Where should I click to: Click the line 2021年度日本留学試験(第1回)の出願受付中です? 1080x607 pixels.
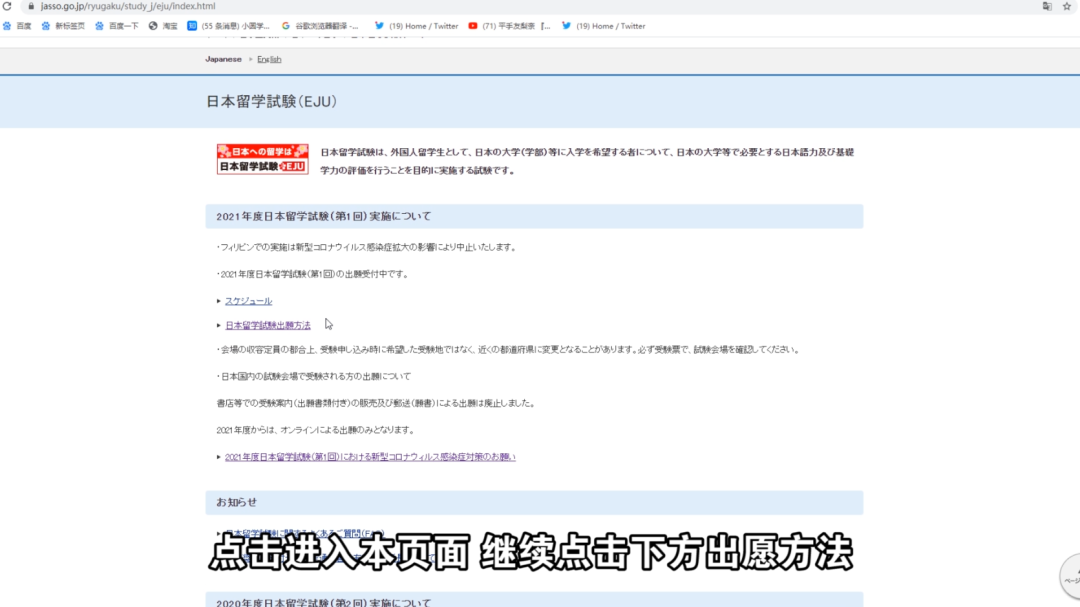pyautogui.click(x=313, y=274)
